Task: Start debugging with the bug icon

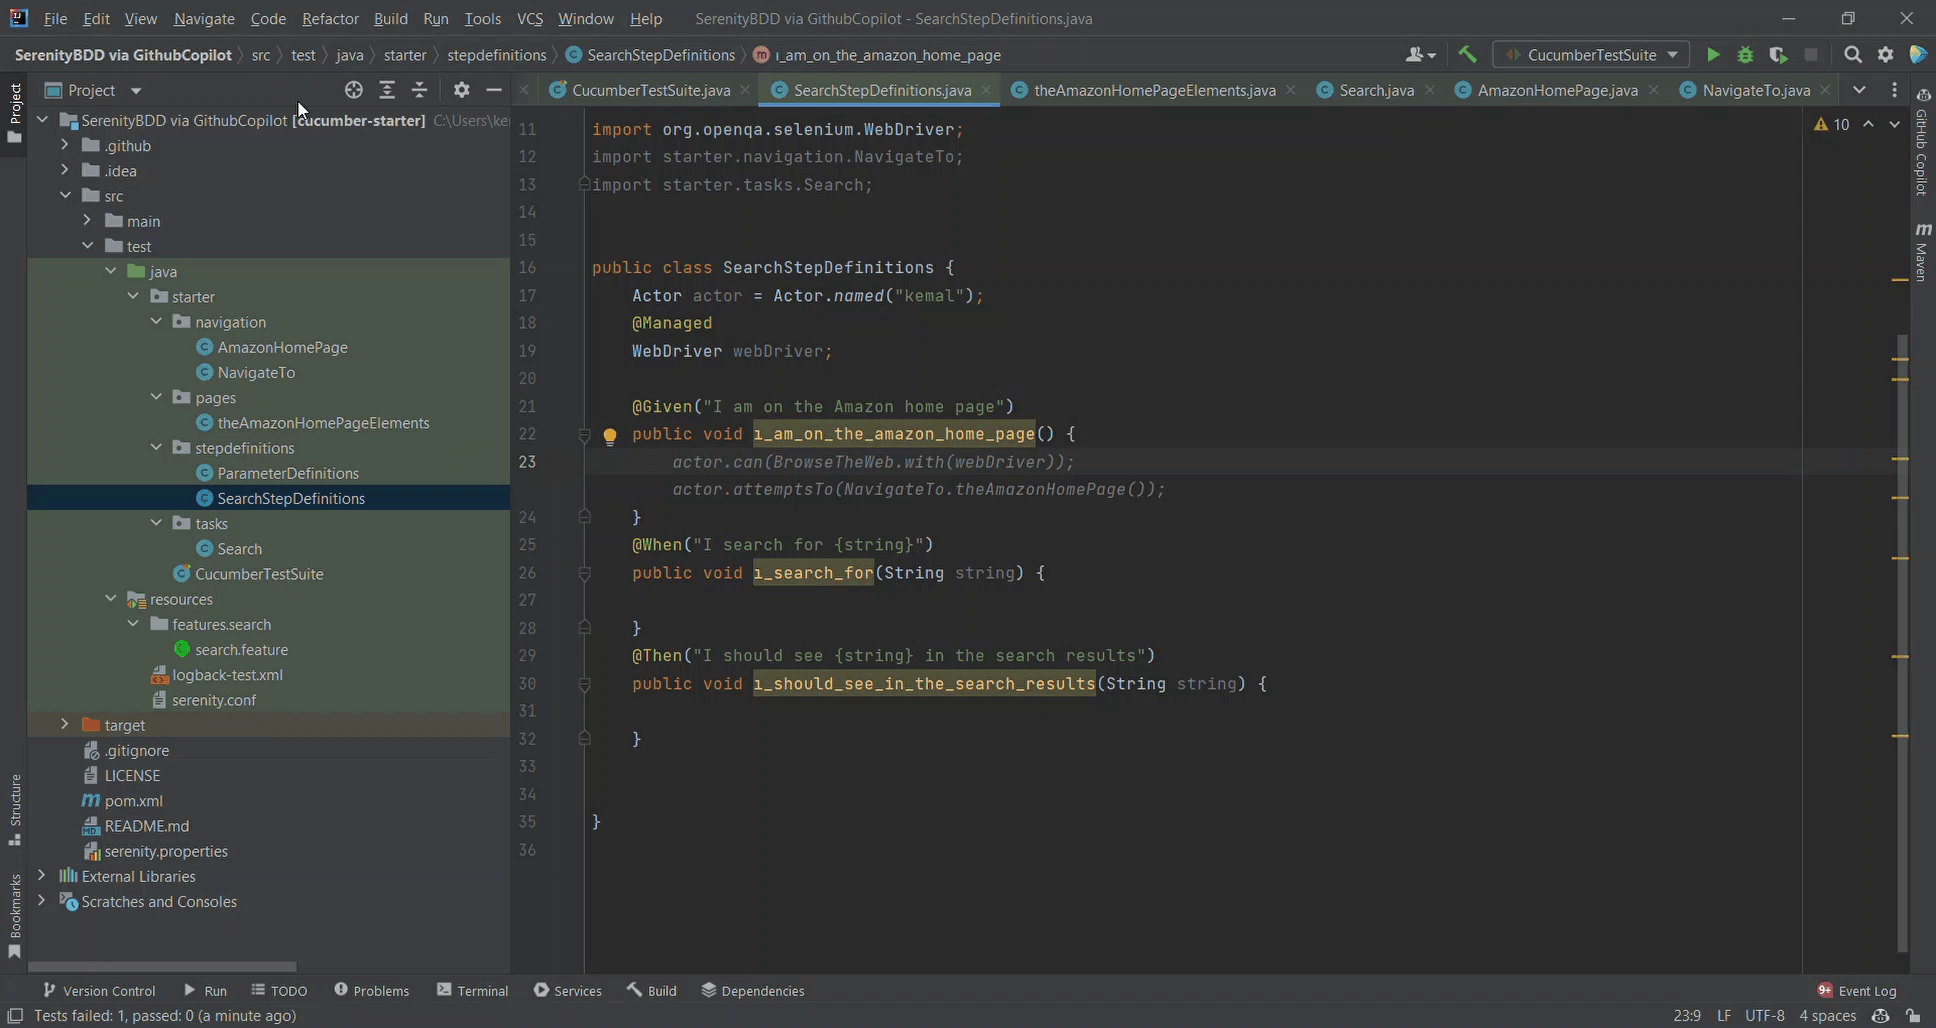Action: 1746,54
